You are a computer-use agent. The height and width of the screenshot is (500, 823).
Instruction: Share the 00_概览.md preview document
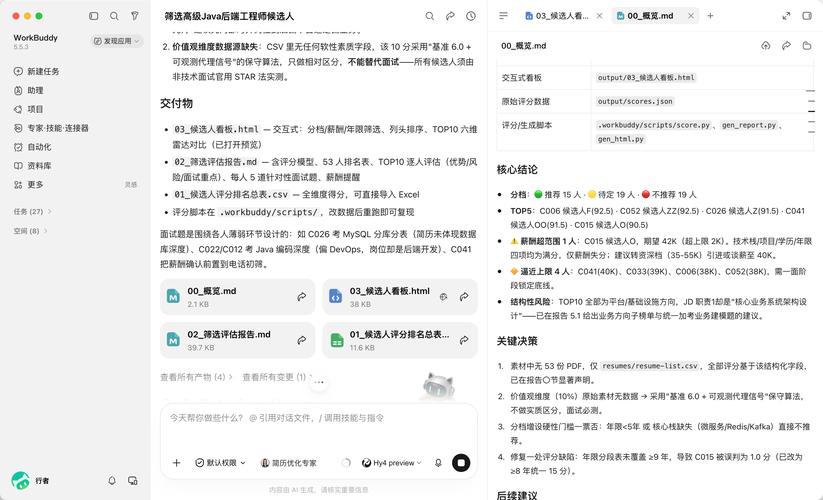click(x=786, y=46)
